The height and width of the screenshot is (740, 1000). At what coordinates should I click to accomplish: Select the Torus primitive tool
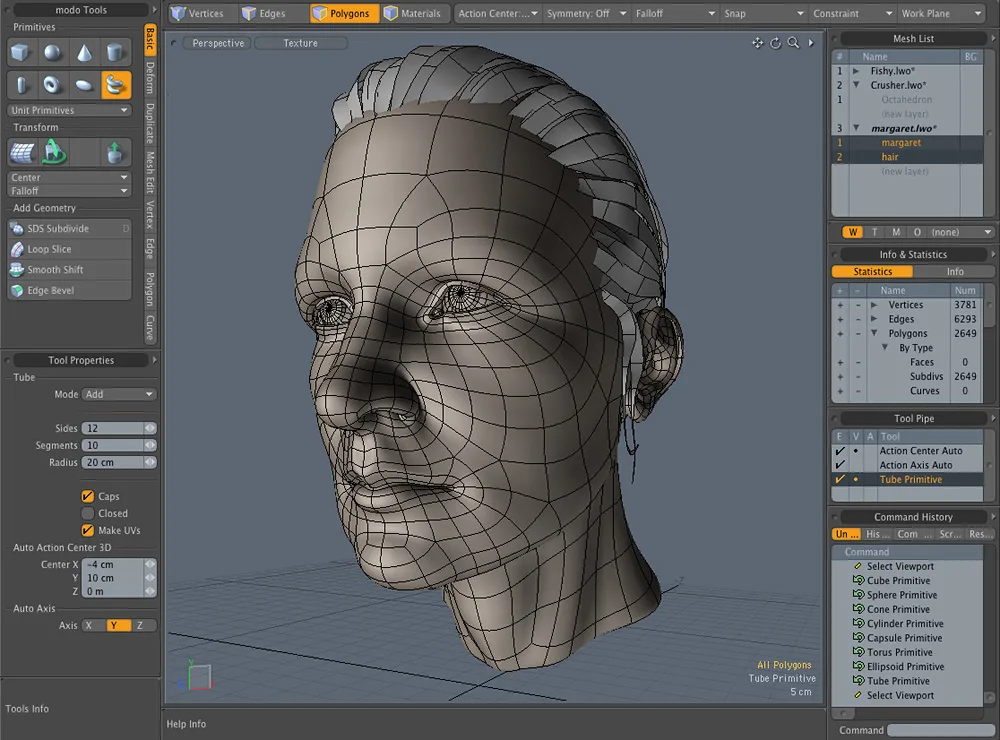(51, 85)
